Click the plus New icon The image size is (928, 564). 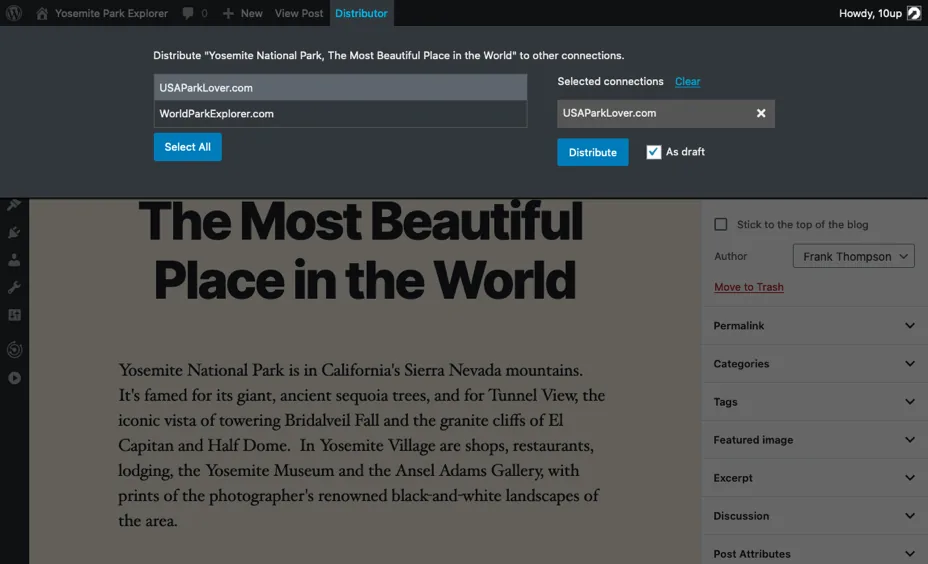click(x=228, y=13)
